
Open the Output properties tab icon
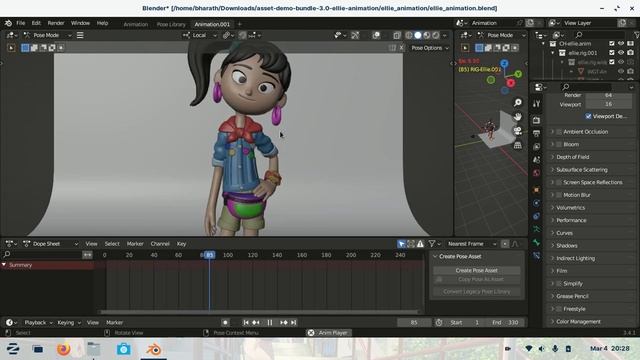coord(536,133)
